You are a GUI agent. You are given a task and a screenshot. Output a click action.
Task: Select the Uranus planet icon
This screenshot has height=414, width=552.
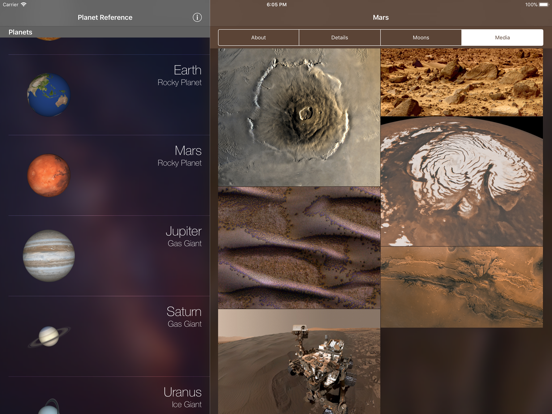pos(48,407)
